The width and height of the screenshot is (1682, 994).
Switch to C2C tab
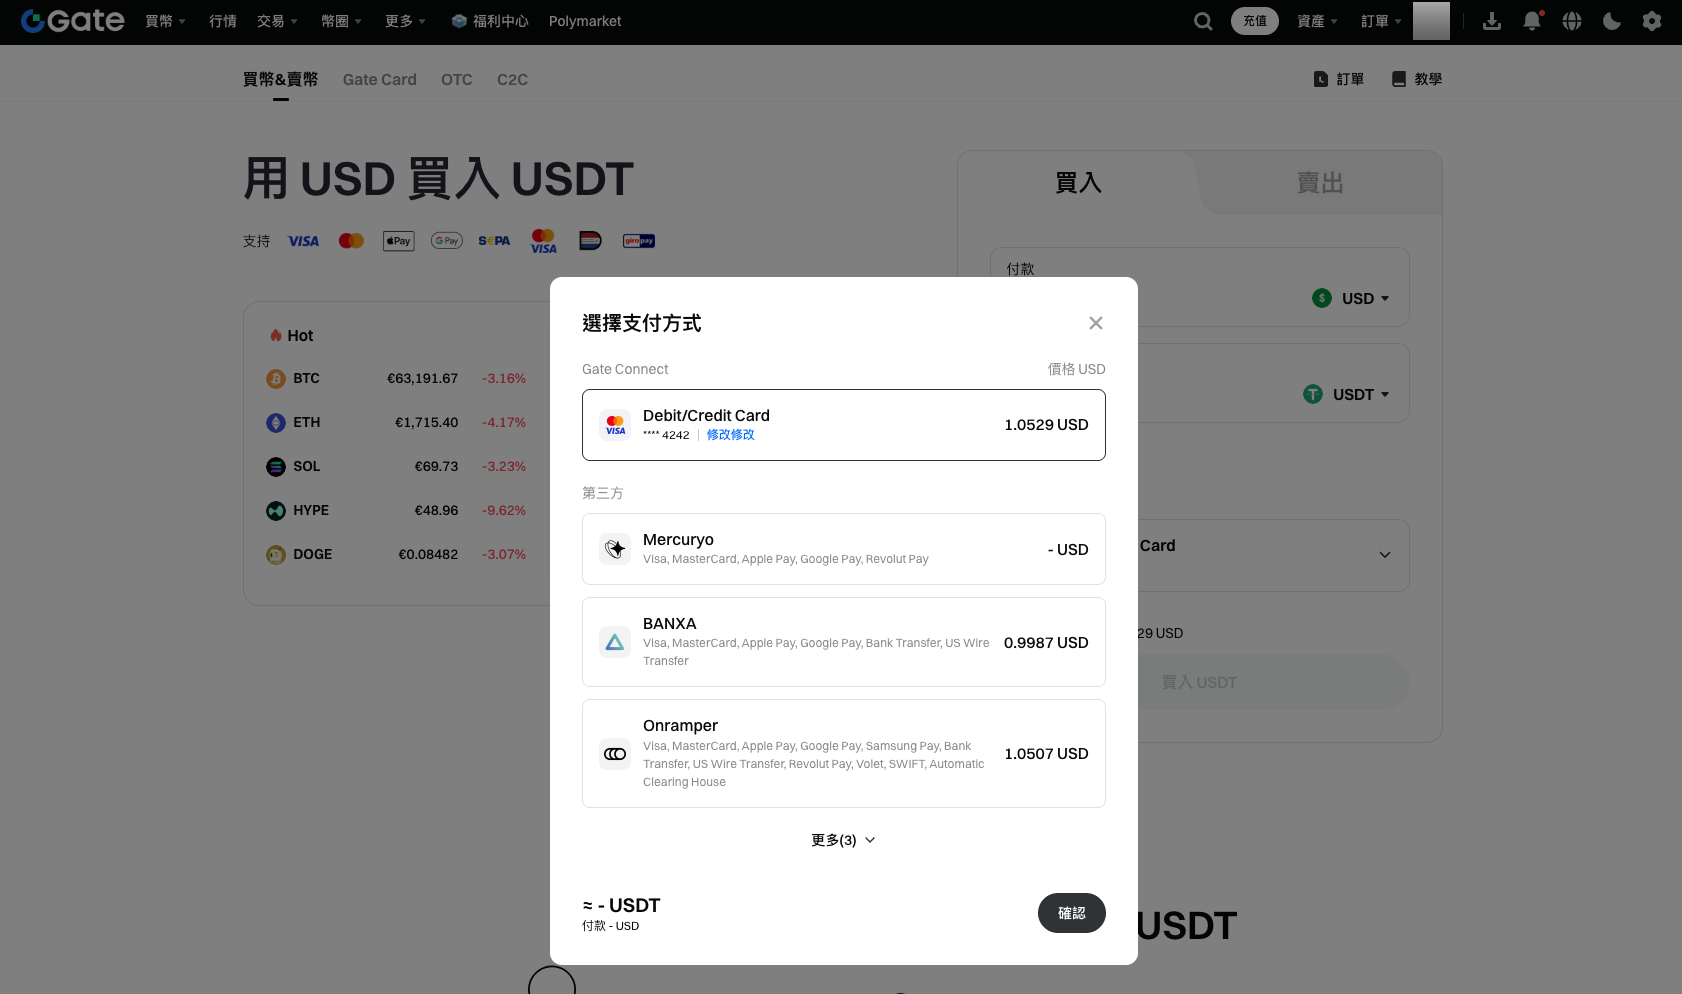pos(512,79)
